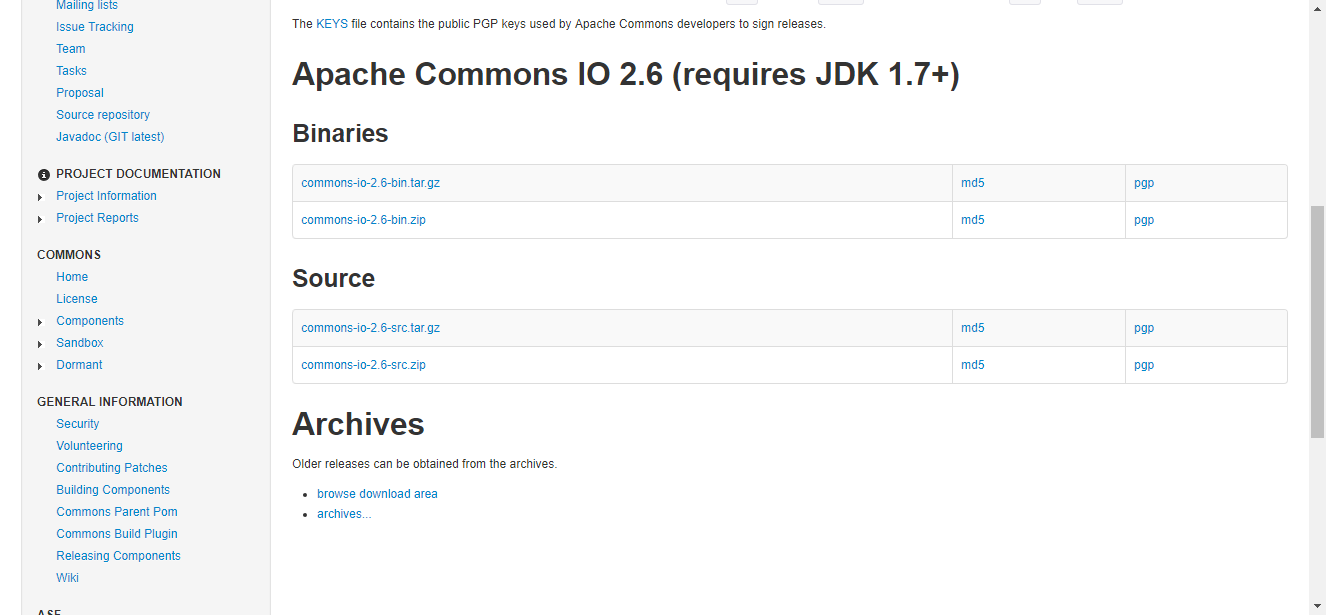Viewport: 1326px width, 615px height.
Task: Download commons-io-2.6-bin.tar.gz
Action: coord(371,183)
